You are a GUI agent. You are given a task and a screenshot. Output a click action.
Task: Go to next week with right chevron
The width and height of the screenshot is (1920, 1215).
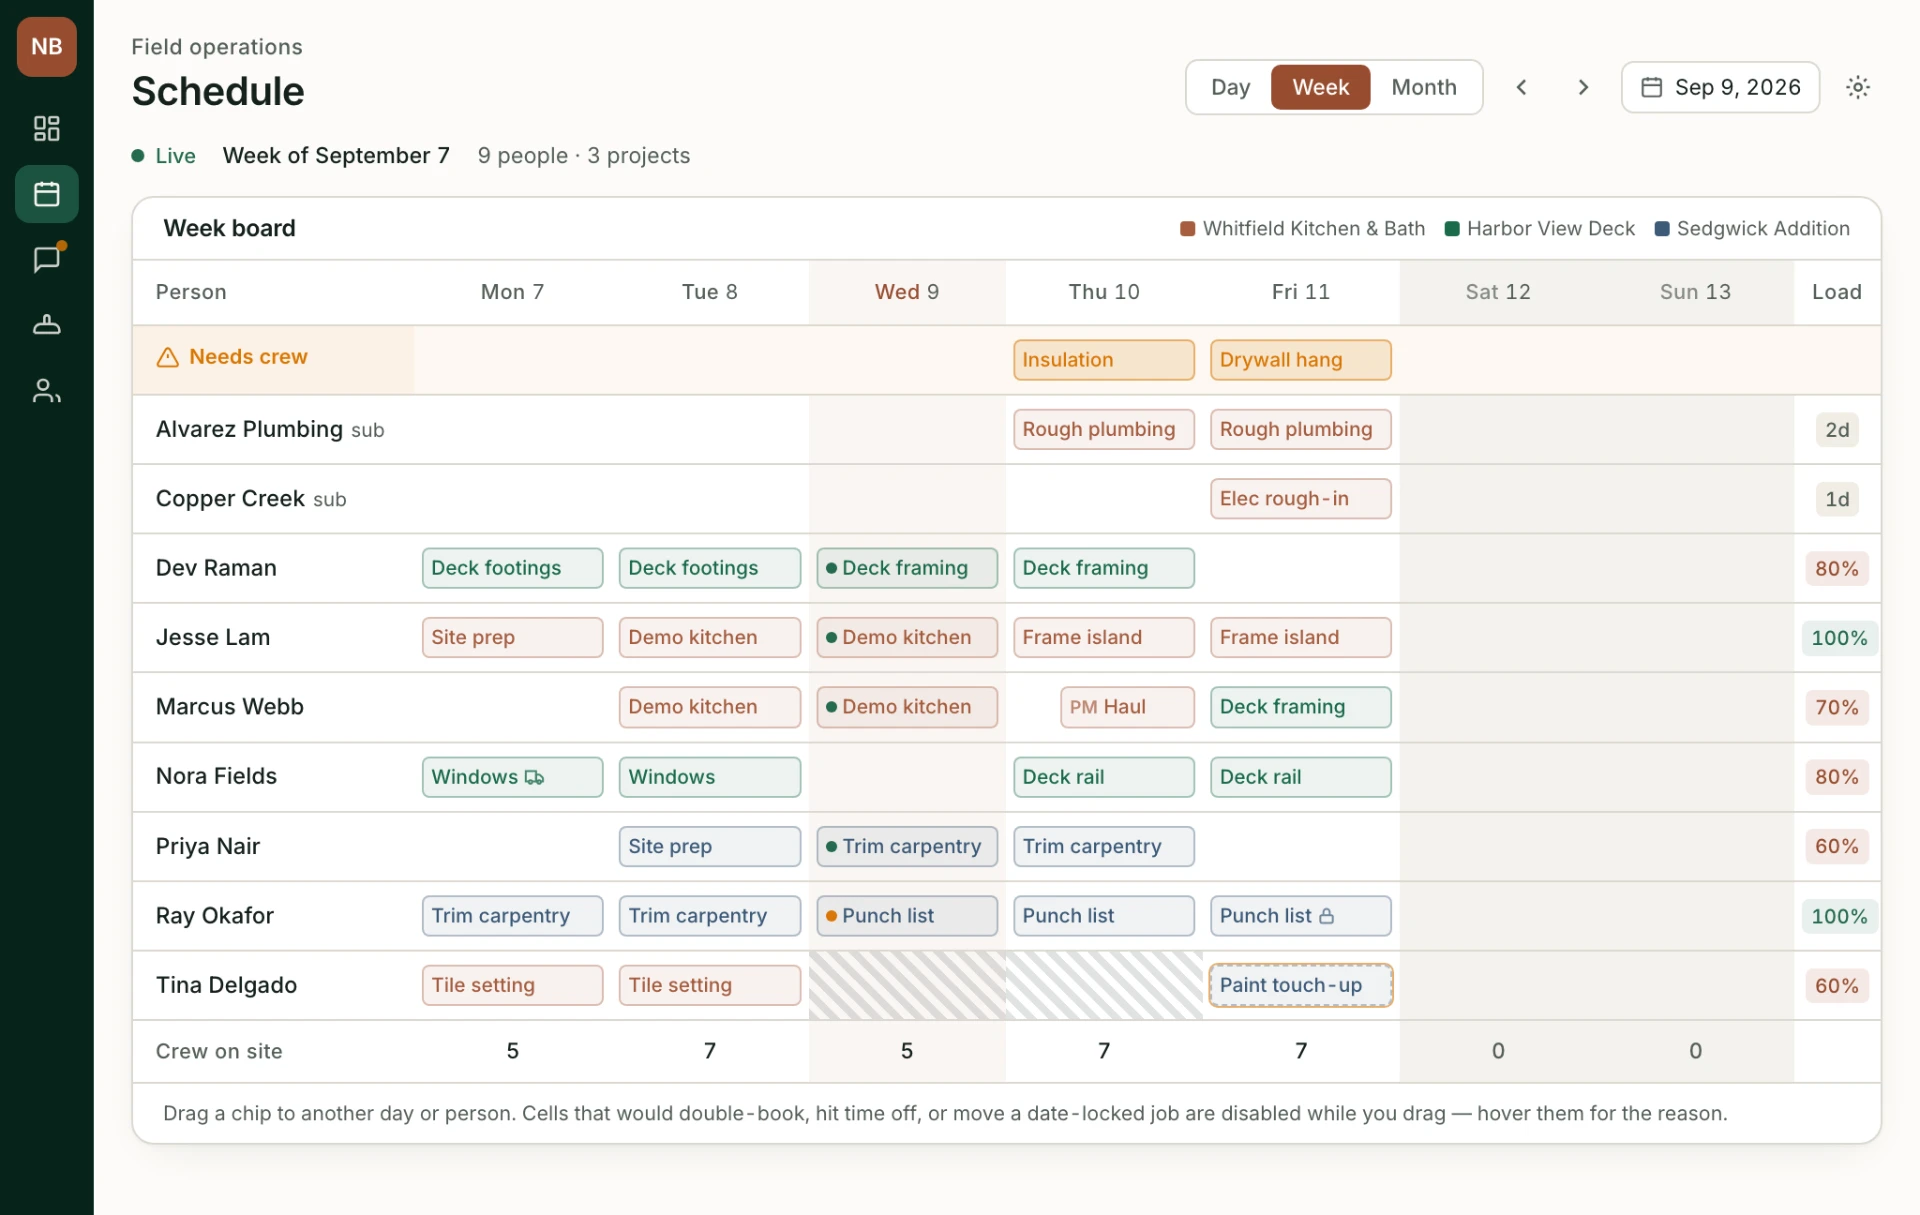tap(1583, 87)
